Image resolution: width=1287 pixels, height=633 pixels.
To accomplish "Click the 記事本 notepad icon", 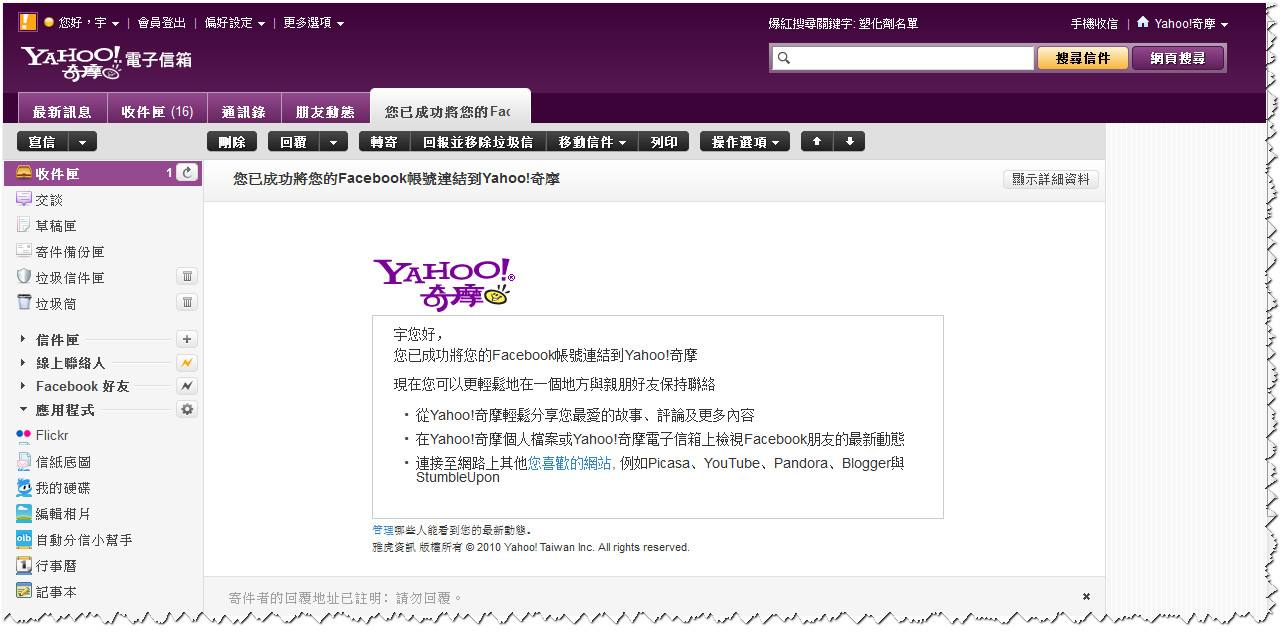I will tap(24, 591).
